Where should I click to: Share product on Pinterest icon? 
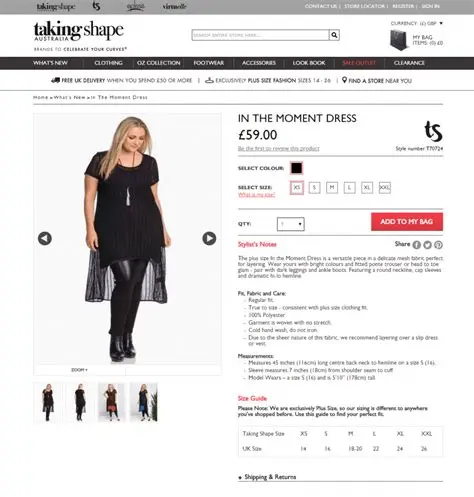coord(438,245)
